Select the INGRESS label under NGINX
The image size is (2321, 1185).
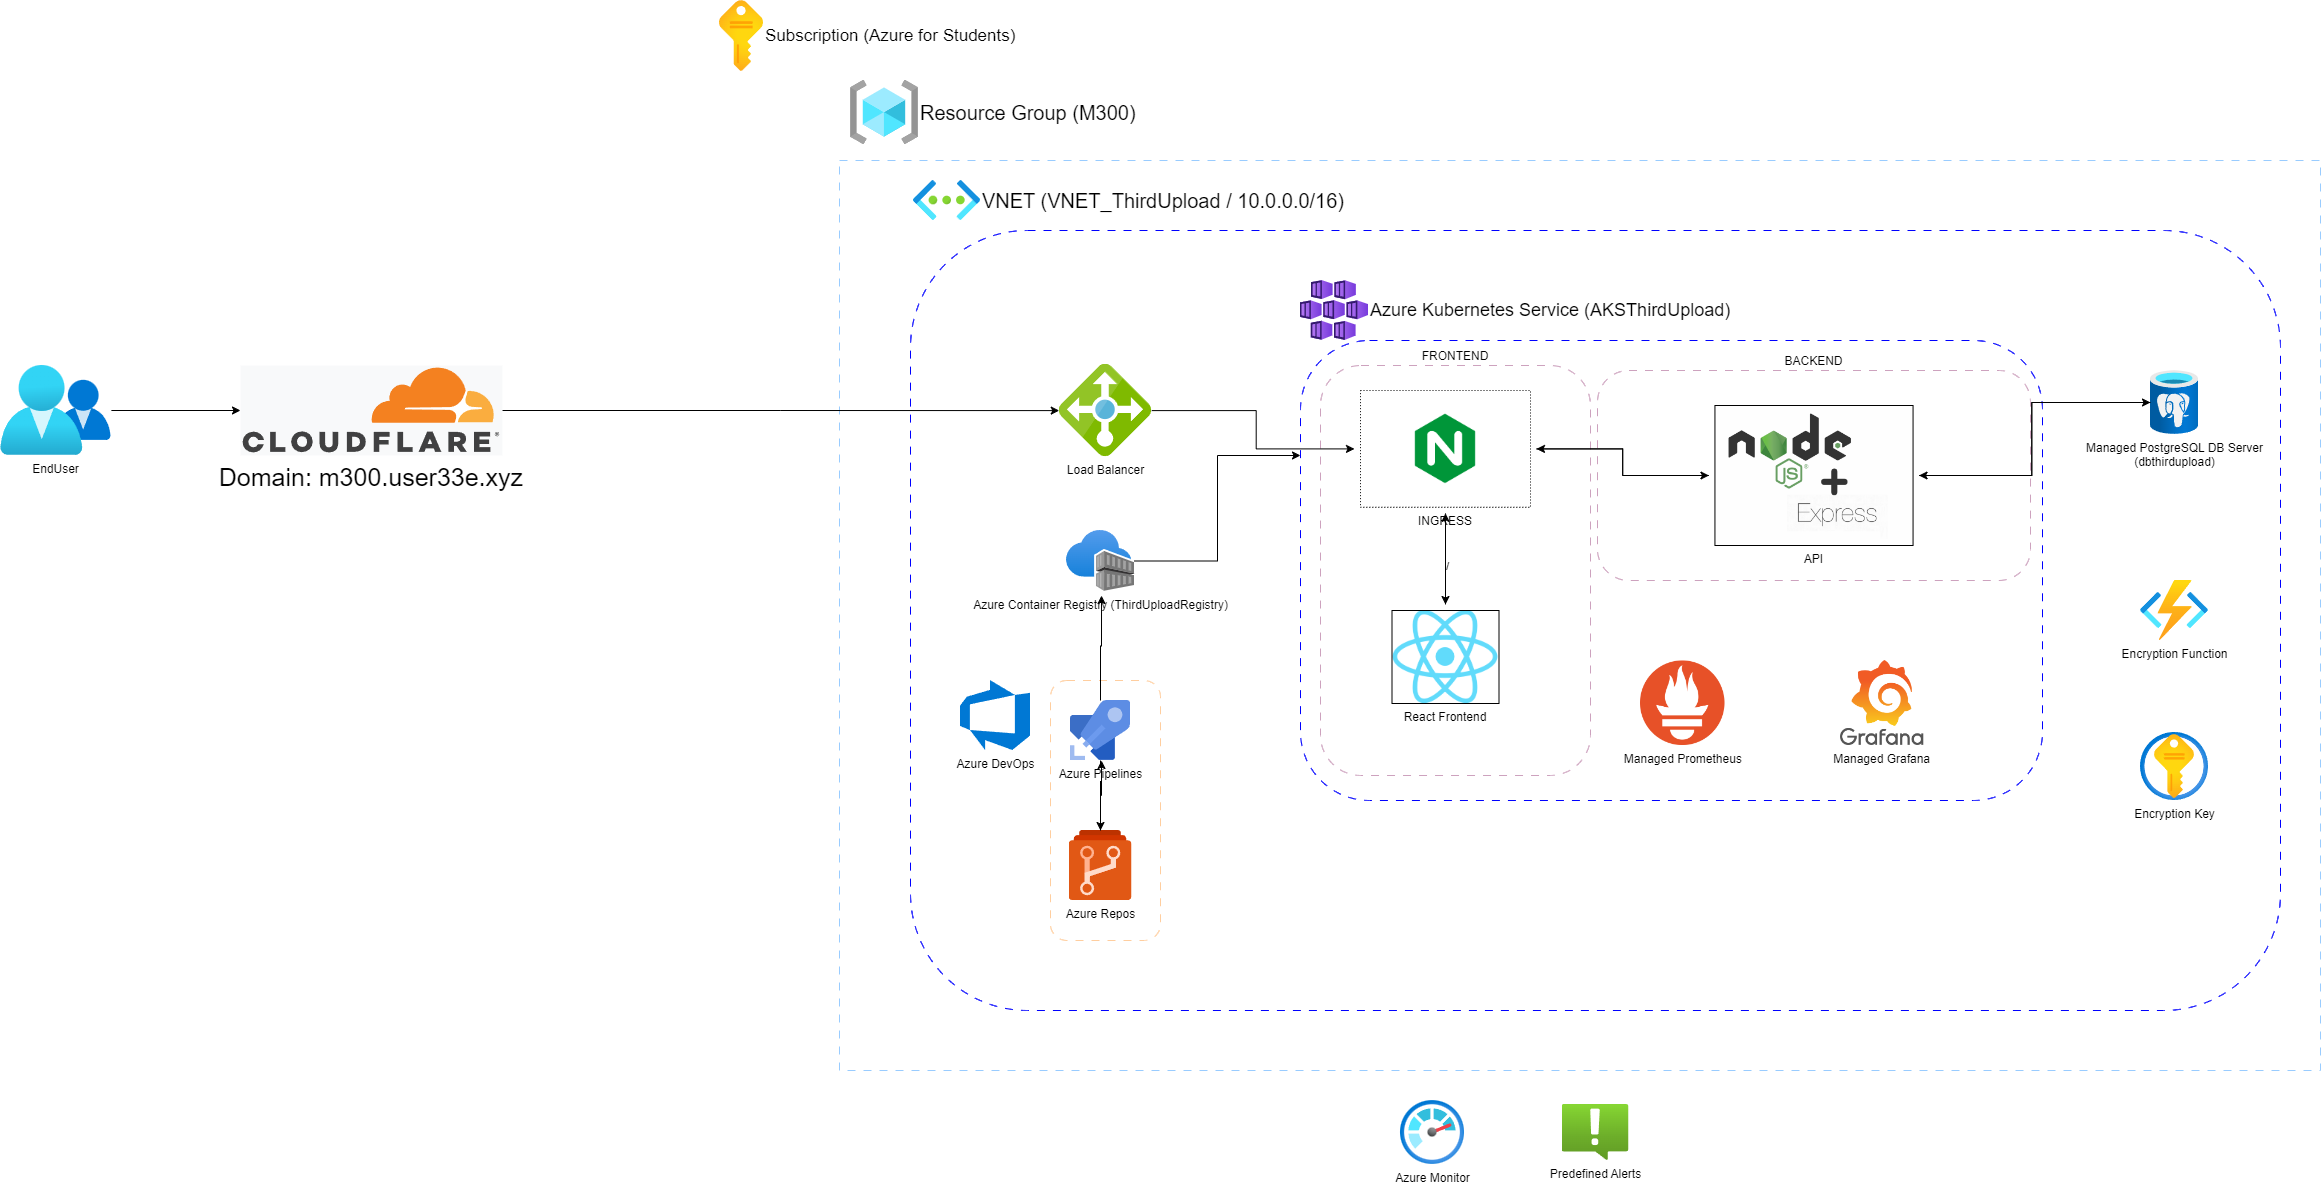[1445, 521]
